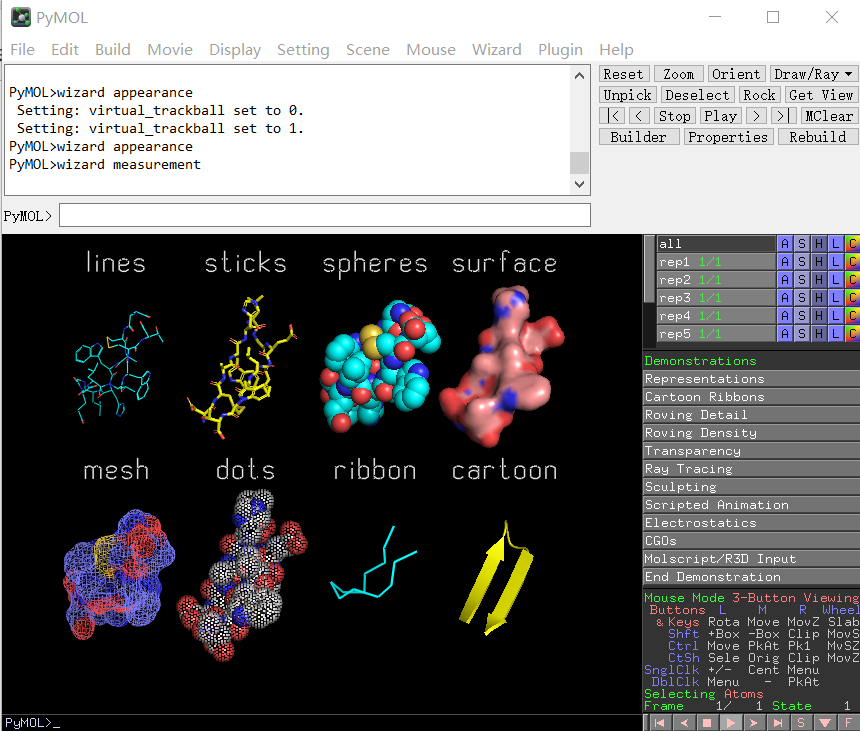
Task: Click the PyMOL command input field
Action: pos(325,215)
